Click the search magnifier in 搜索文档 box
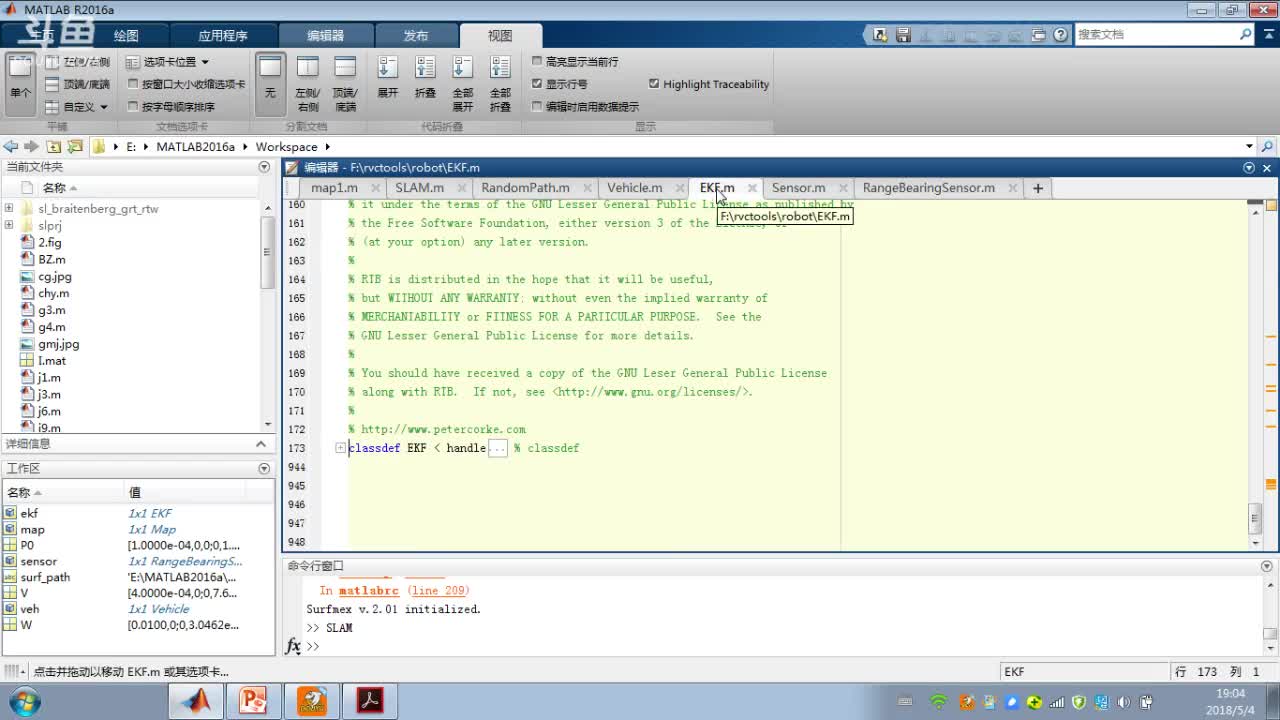1280x720 pixels. pos(1245,34)
